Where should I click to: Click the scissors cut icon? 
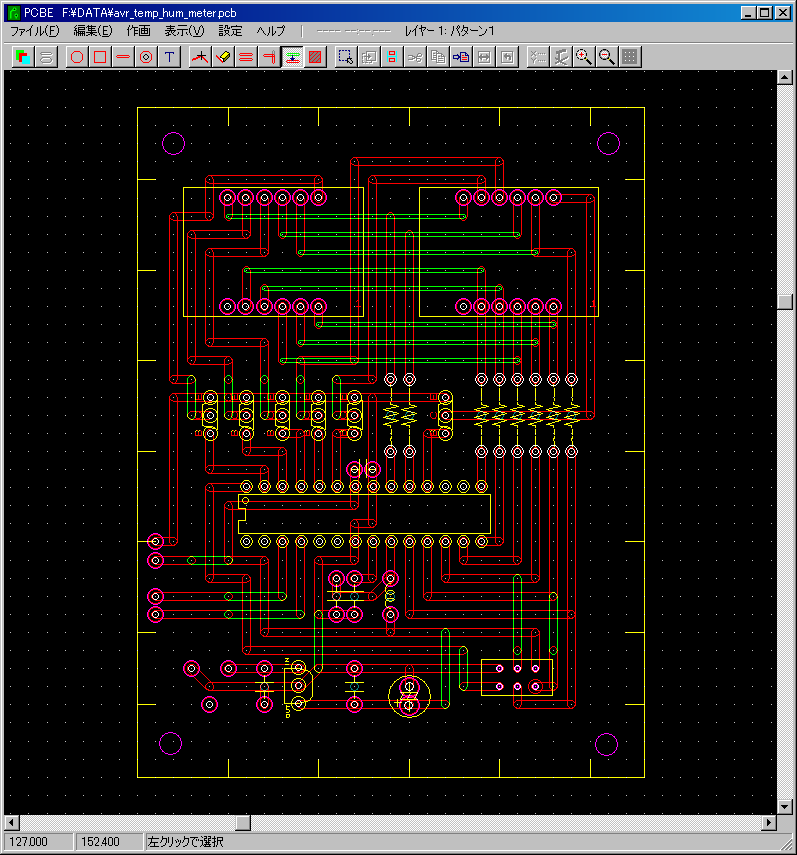coord(415,57)
